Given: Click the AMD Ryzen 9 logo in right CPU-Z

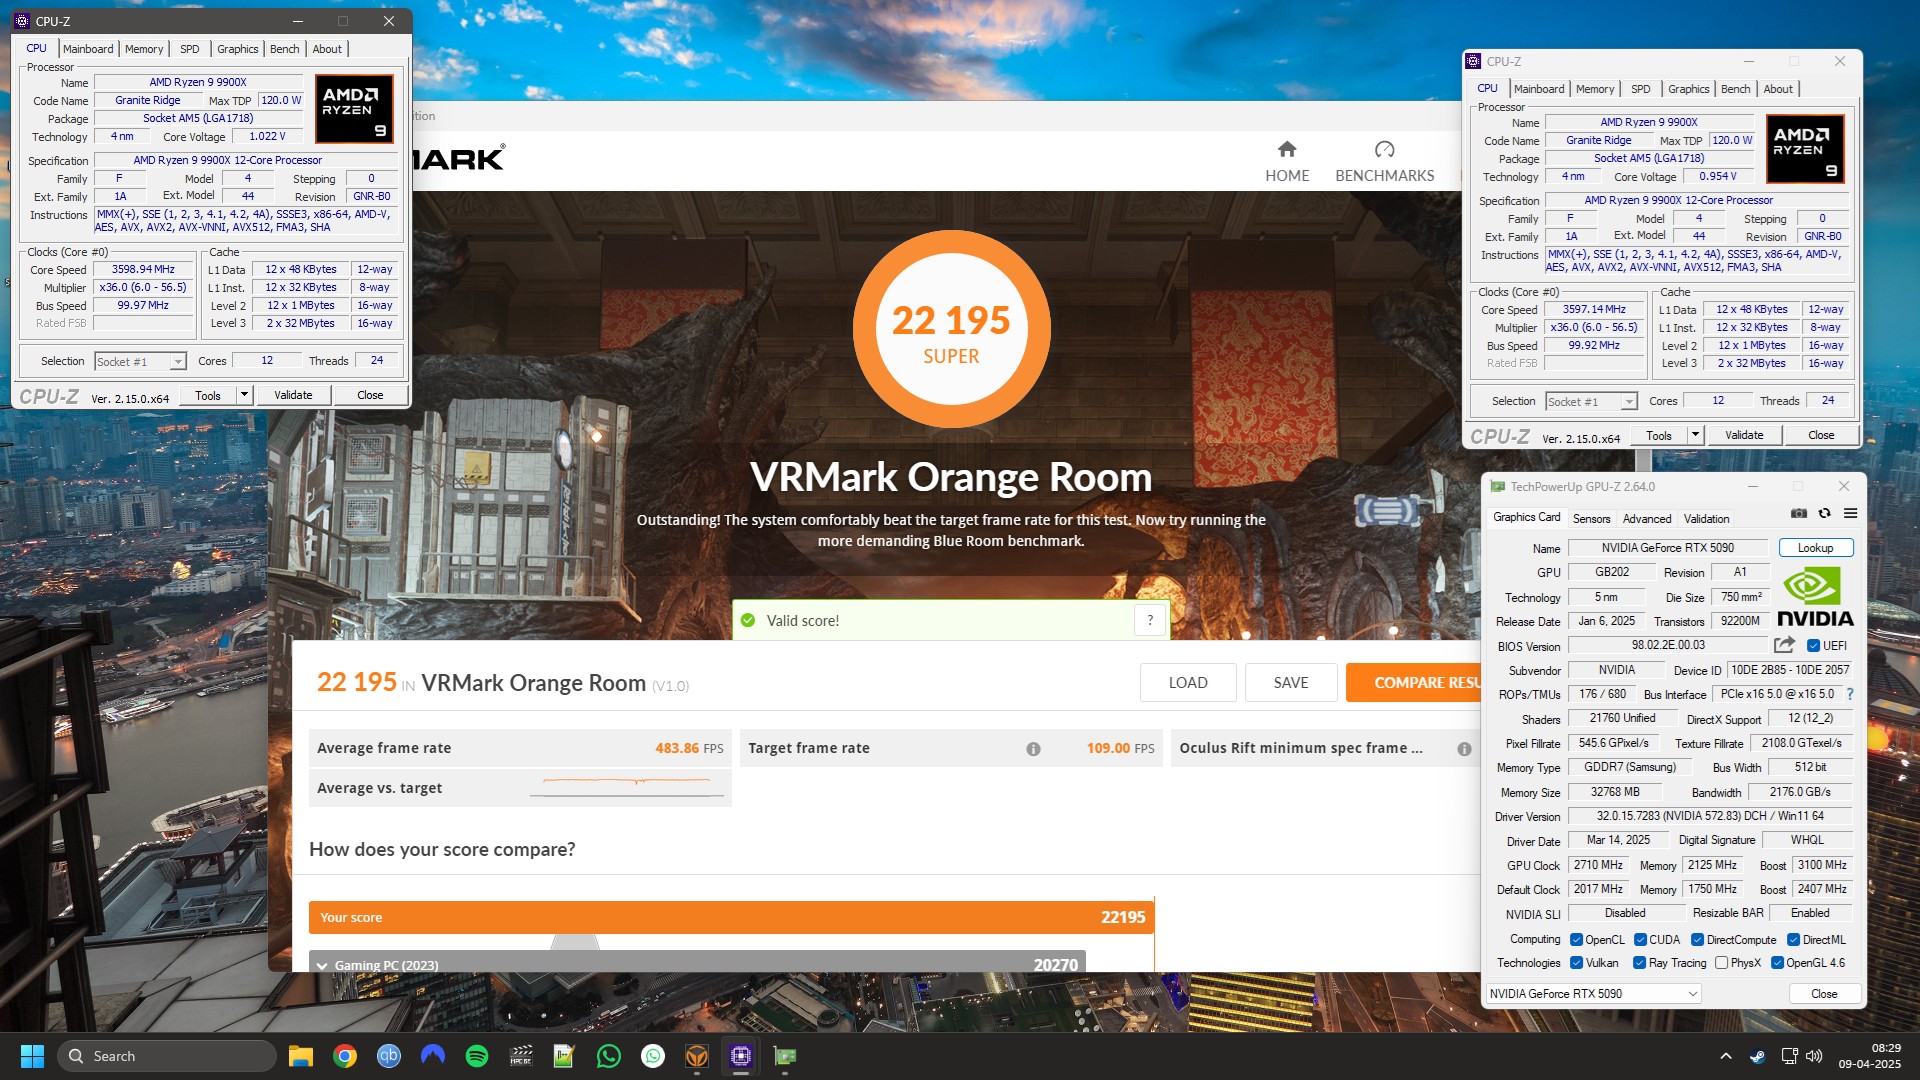Looking at the screenshot, I should tap(1805, 149).
